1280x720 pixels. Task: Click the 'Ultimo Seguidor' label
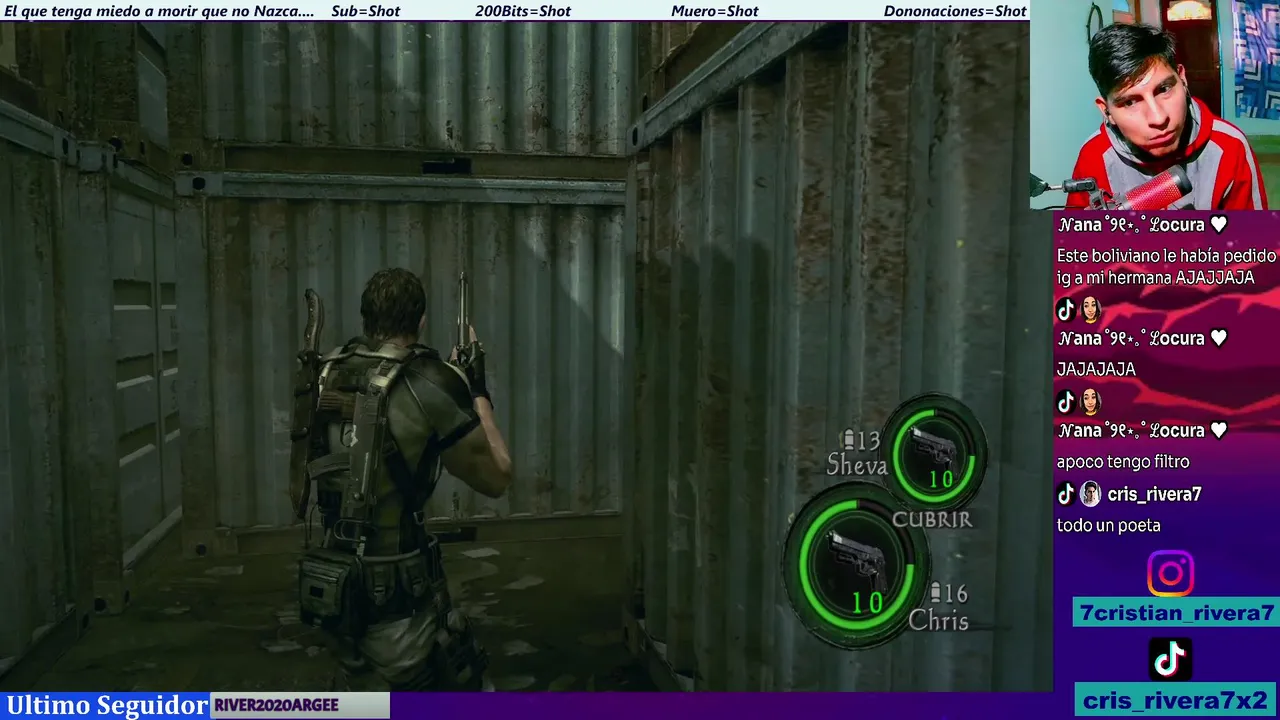point(107,705)
